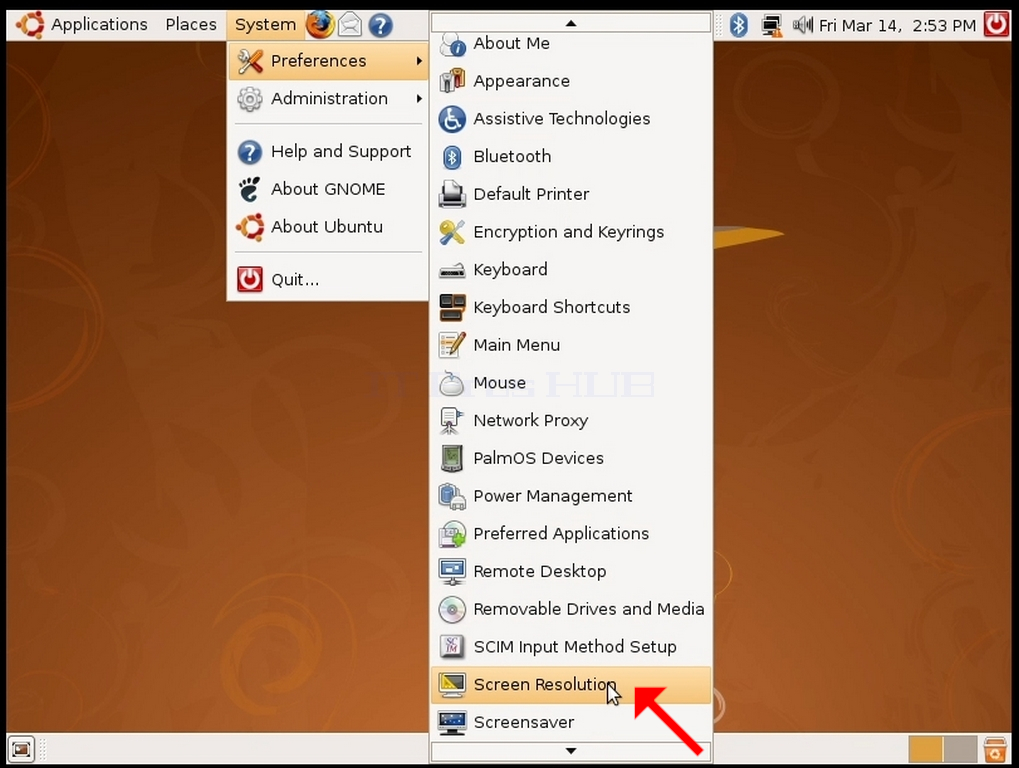Screen dimensions: 1019x768
Task: Click the date and time clock
Action: [x=897, y=25]
